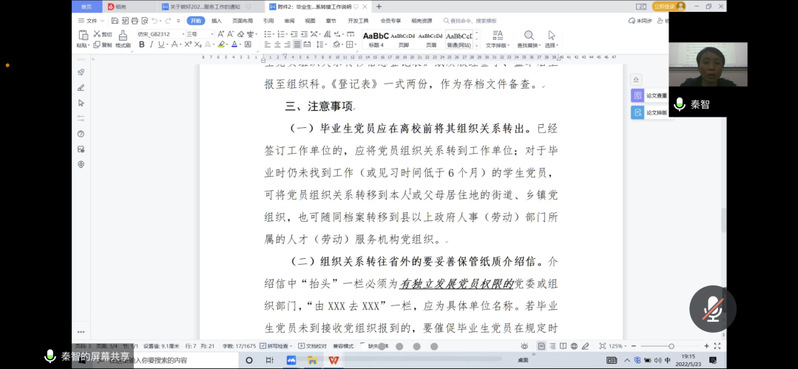Switch to the 页面布局 ribbon tab
This screenshot has width=798, height=369.
point(242,21)
